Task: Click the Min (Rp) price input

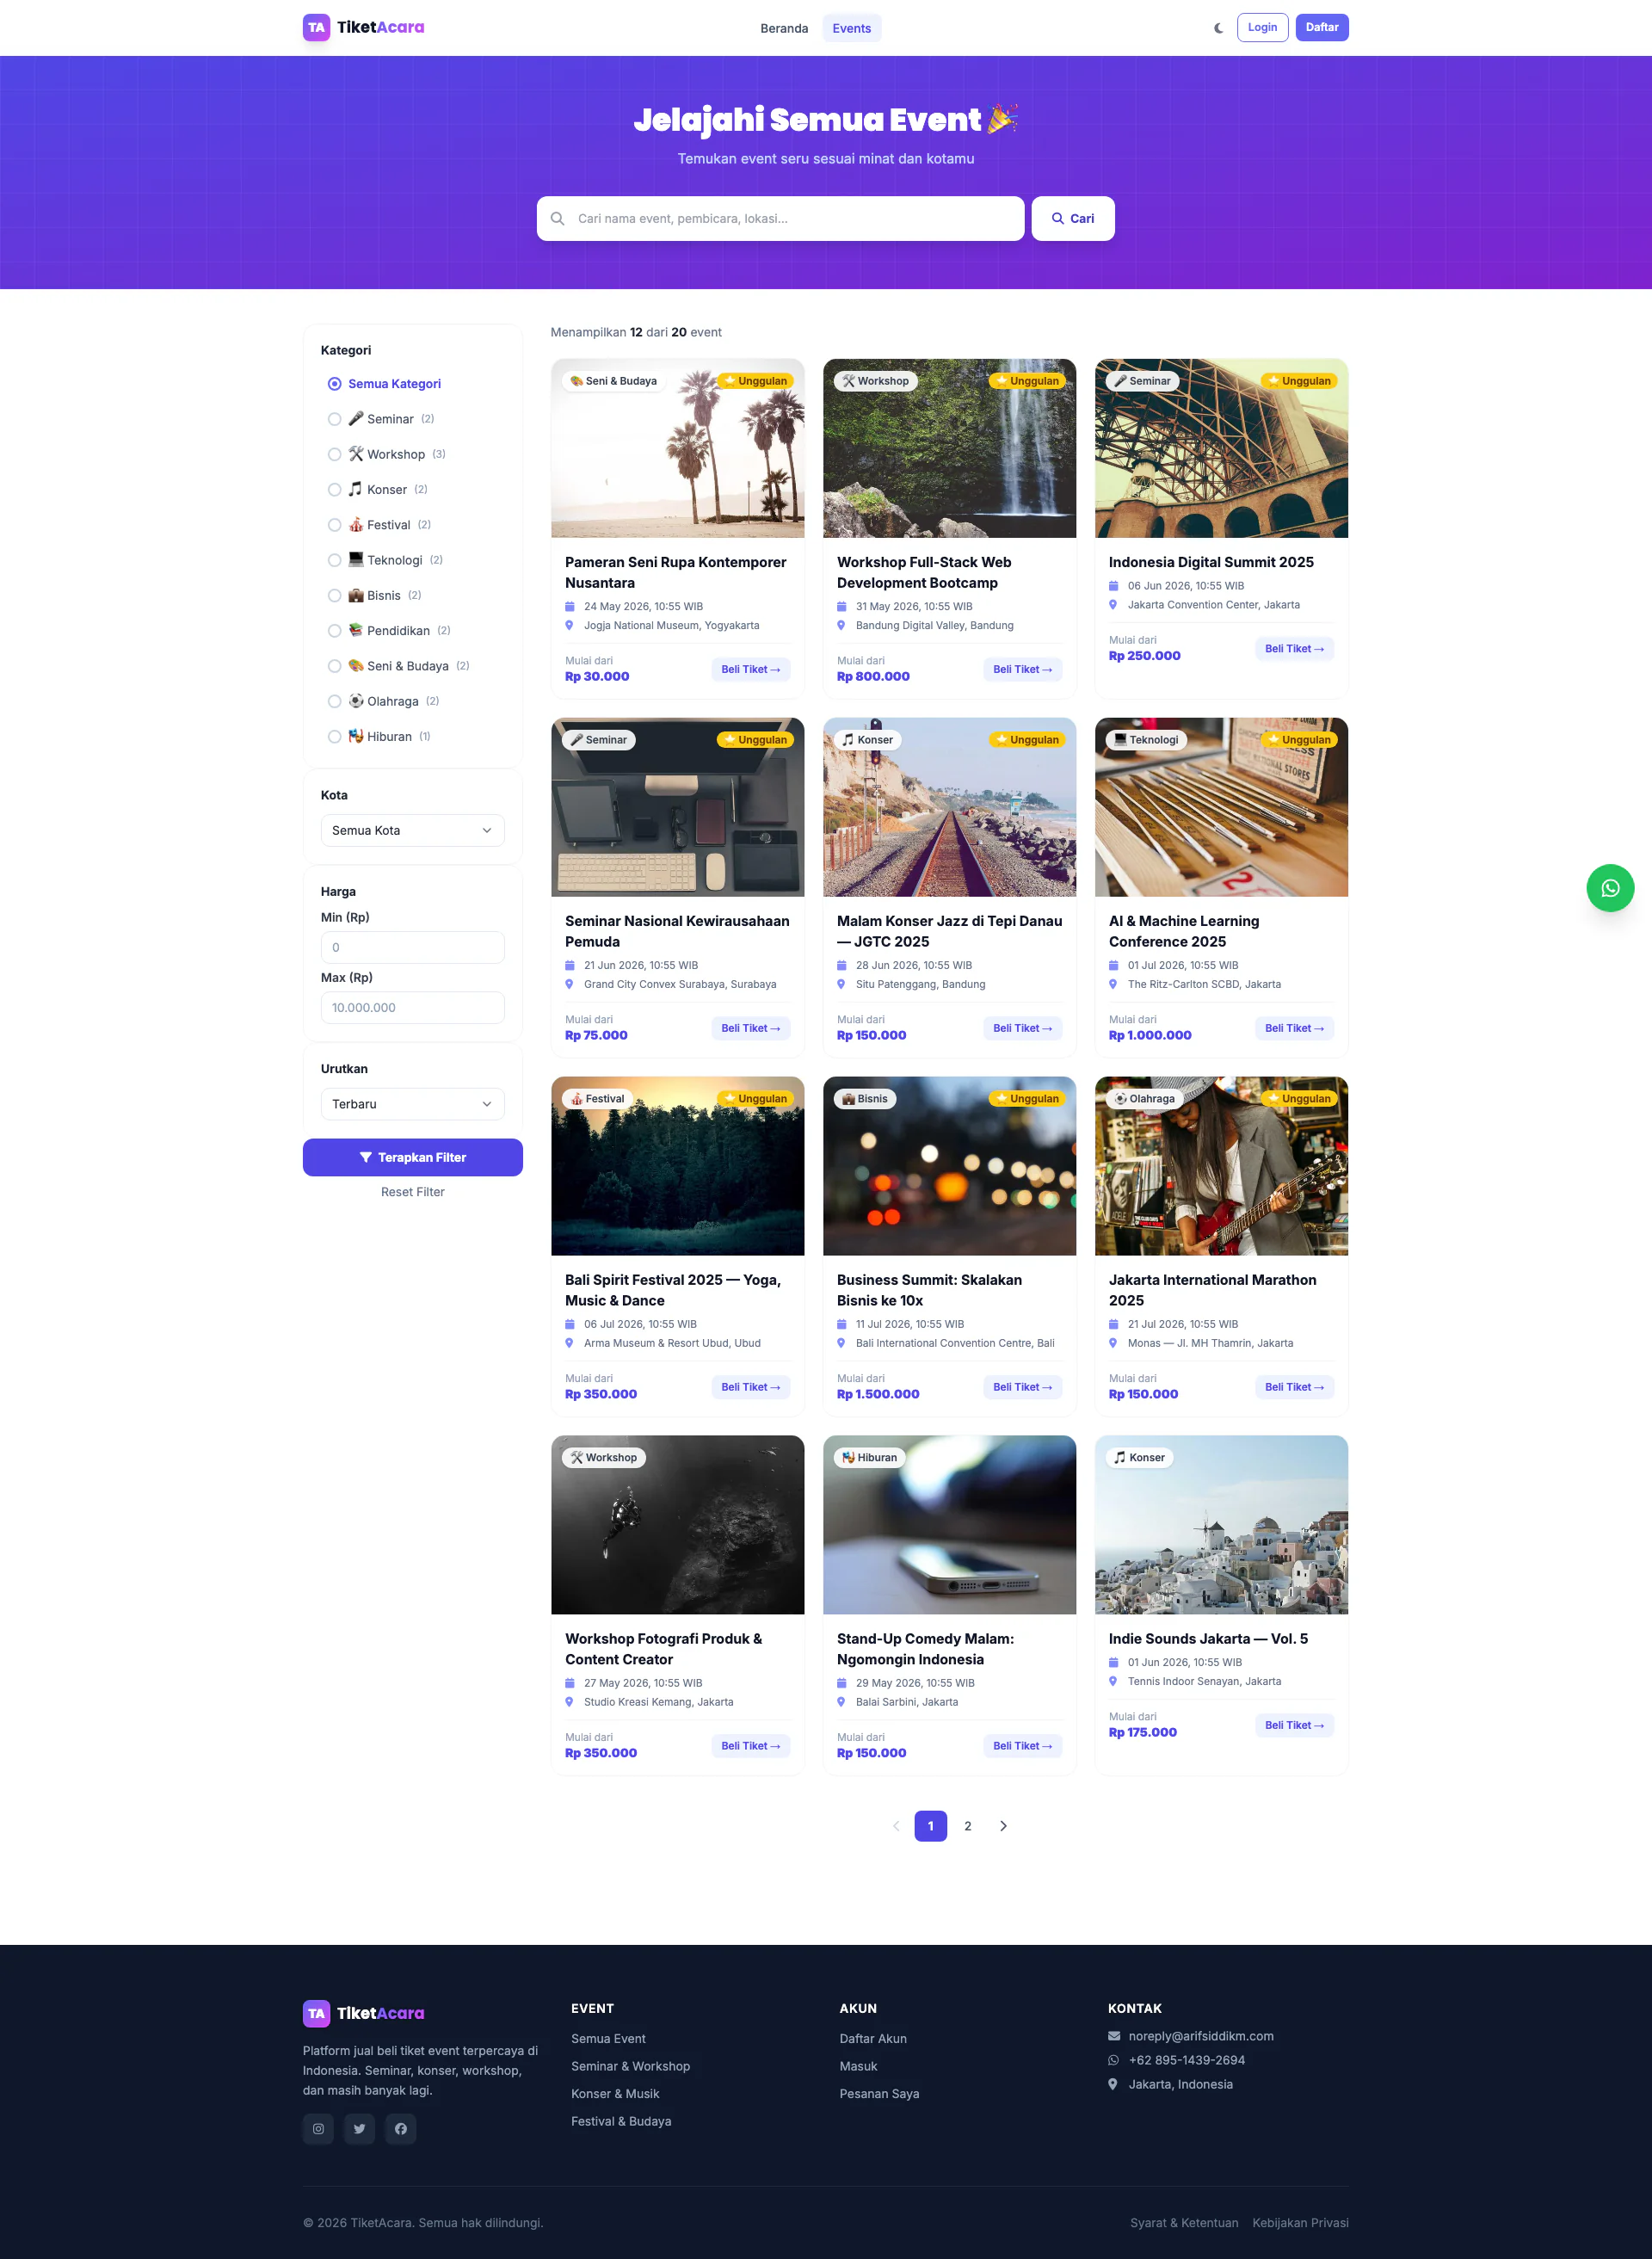Action: pyautogui.click(x=412, y=947)
